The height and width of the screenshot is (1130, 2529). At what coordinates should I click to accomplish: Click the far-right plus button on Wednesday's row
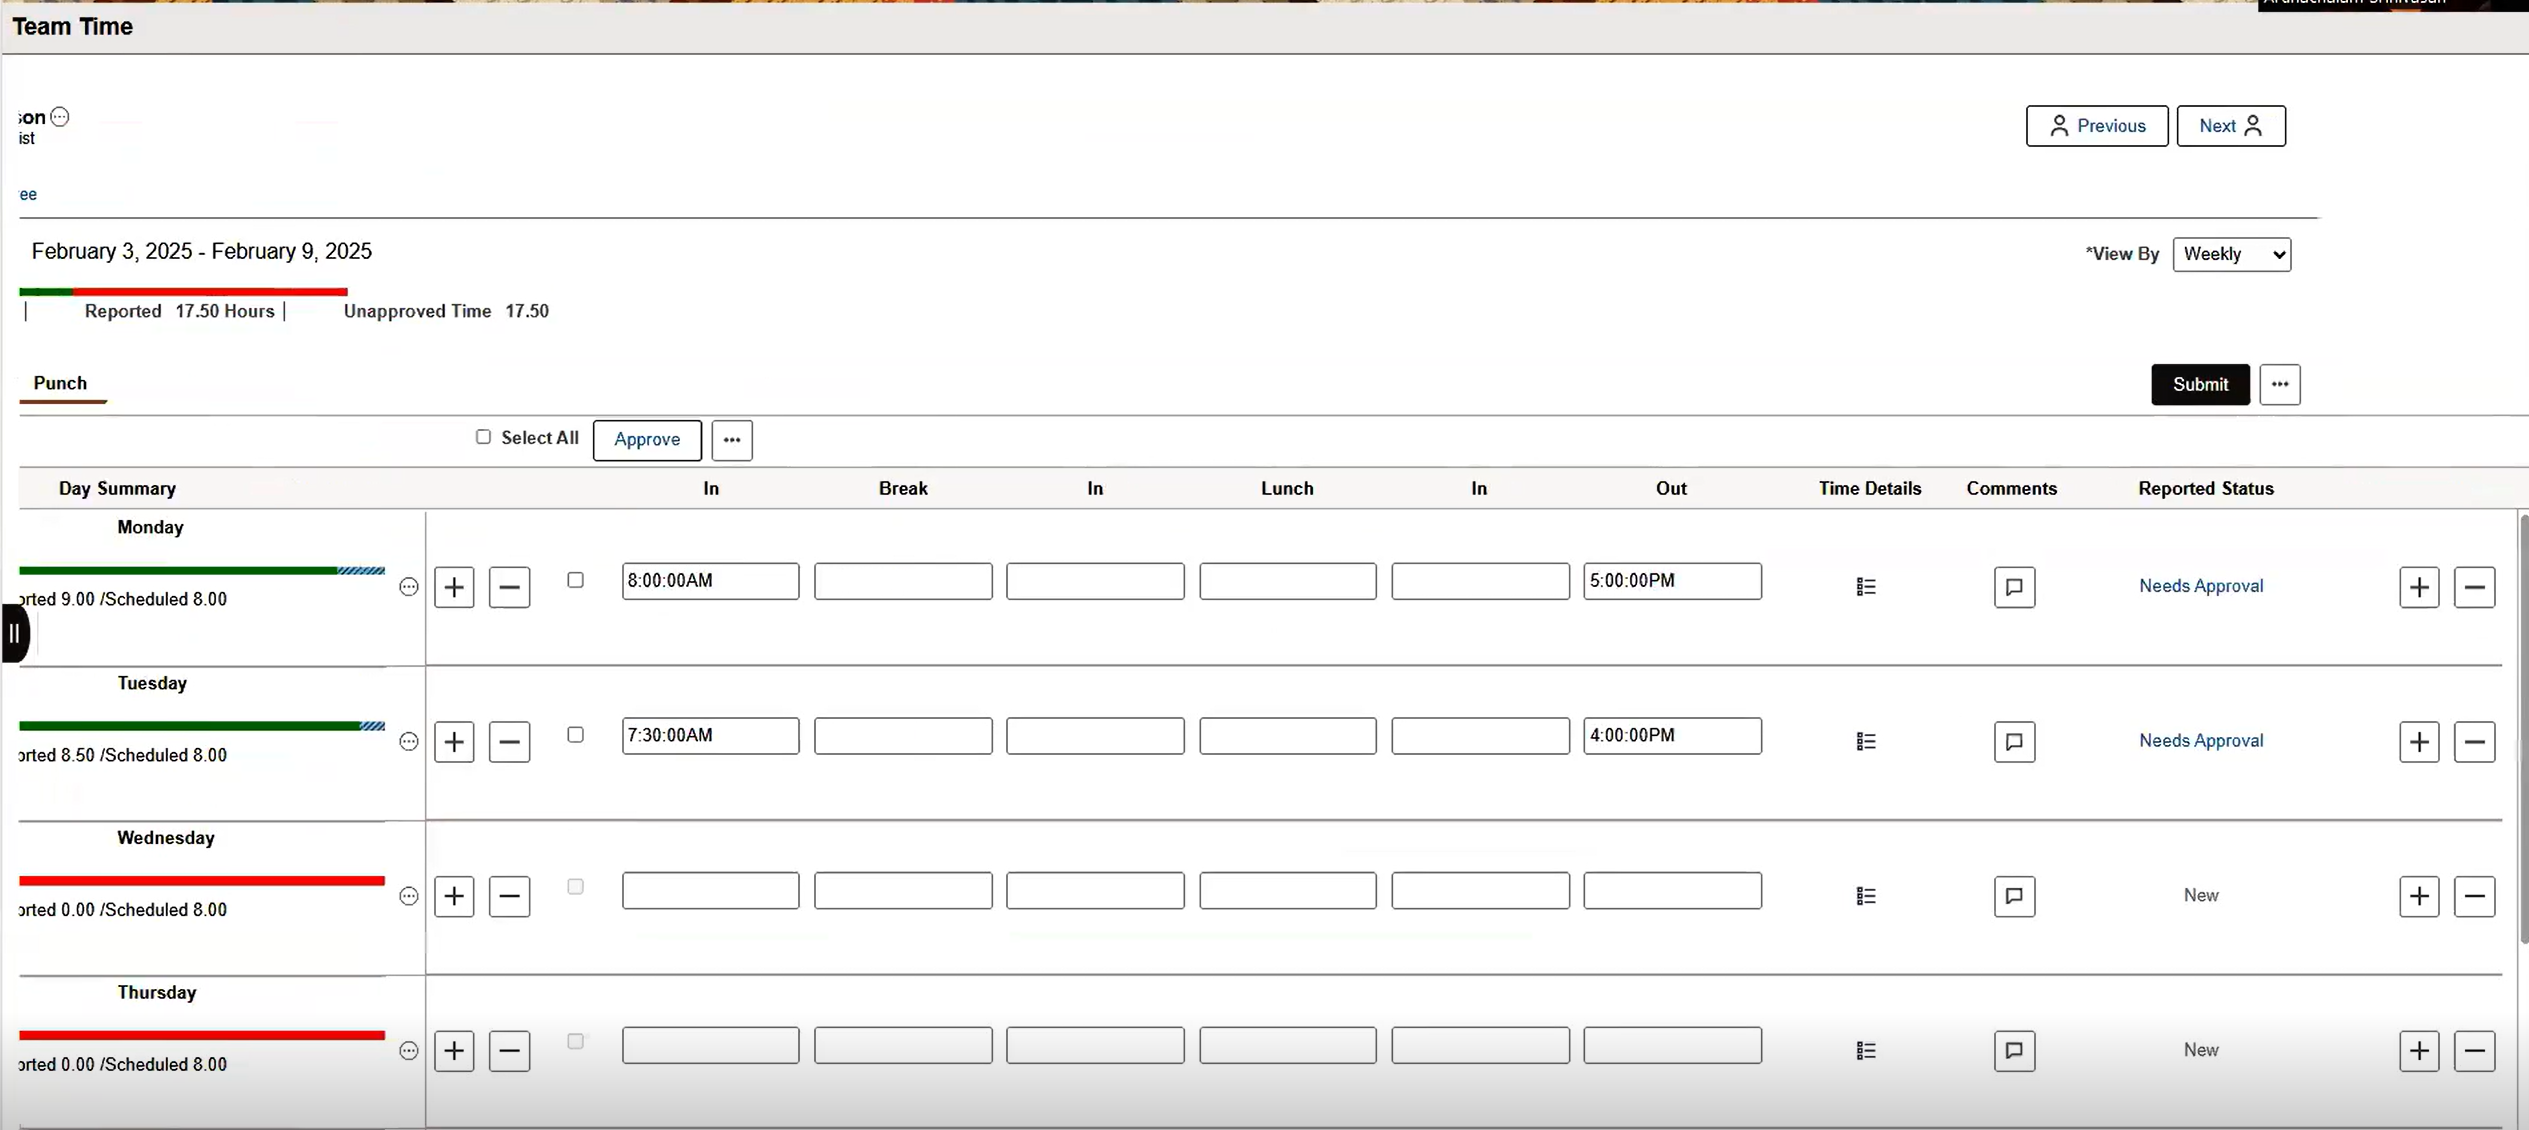click(x=2418, y=896)
